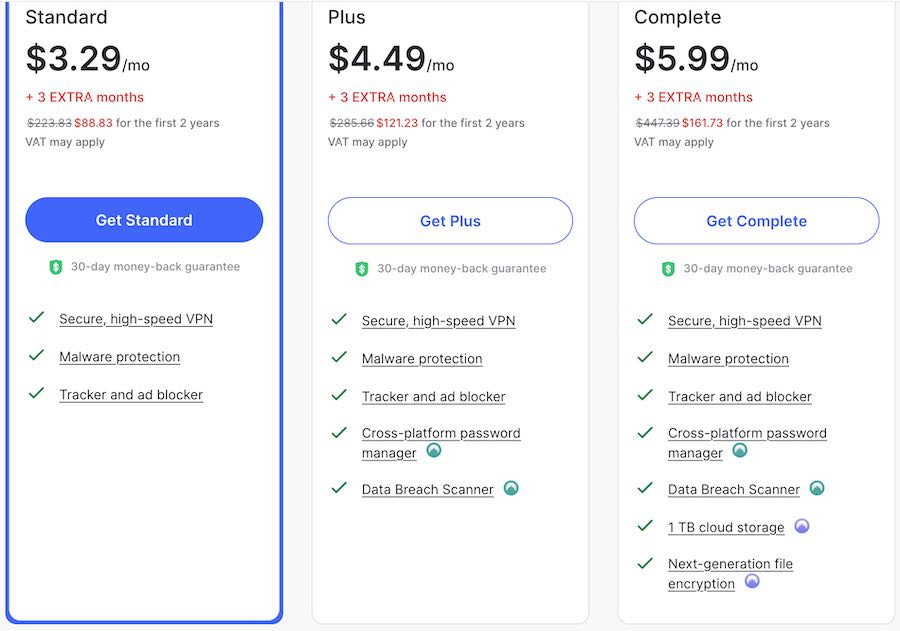This screenshot has width=900, height=631.
Task: Click teal icon beside Complete password manager
Action: click(x=740, y=451)
